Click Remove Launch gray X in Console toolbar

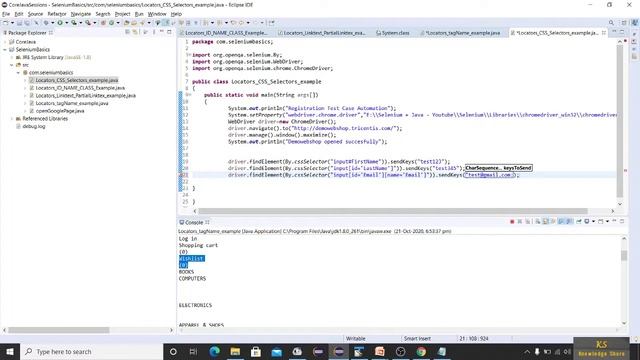tap(520, 221)
